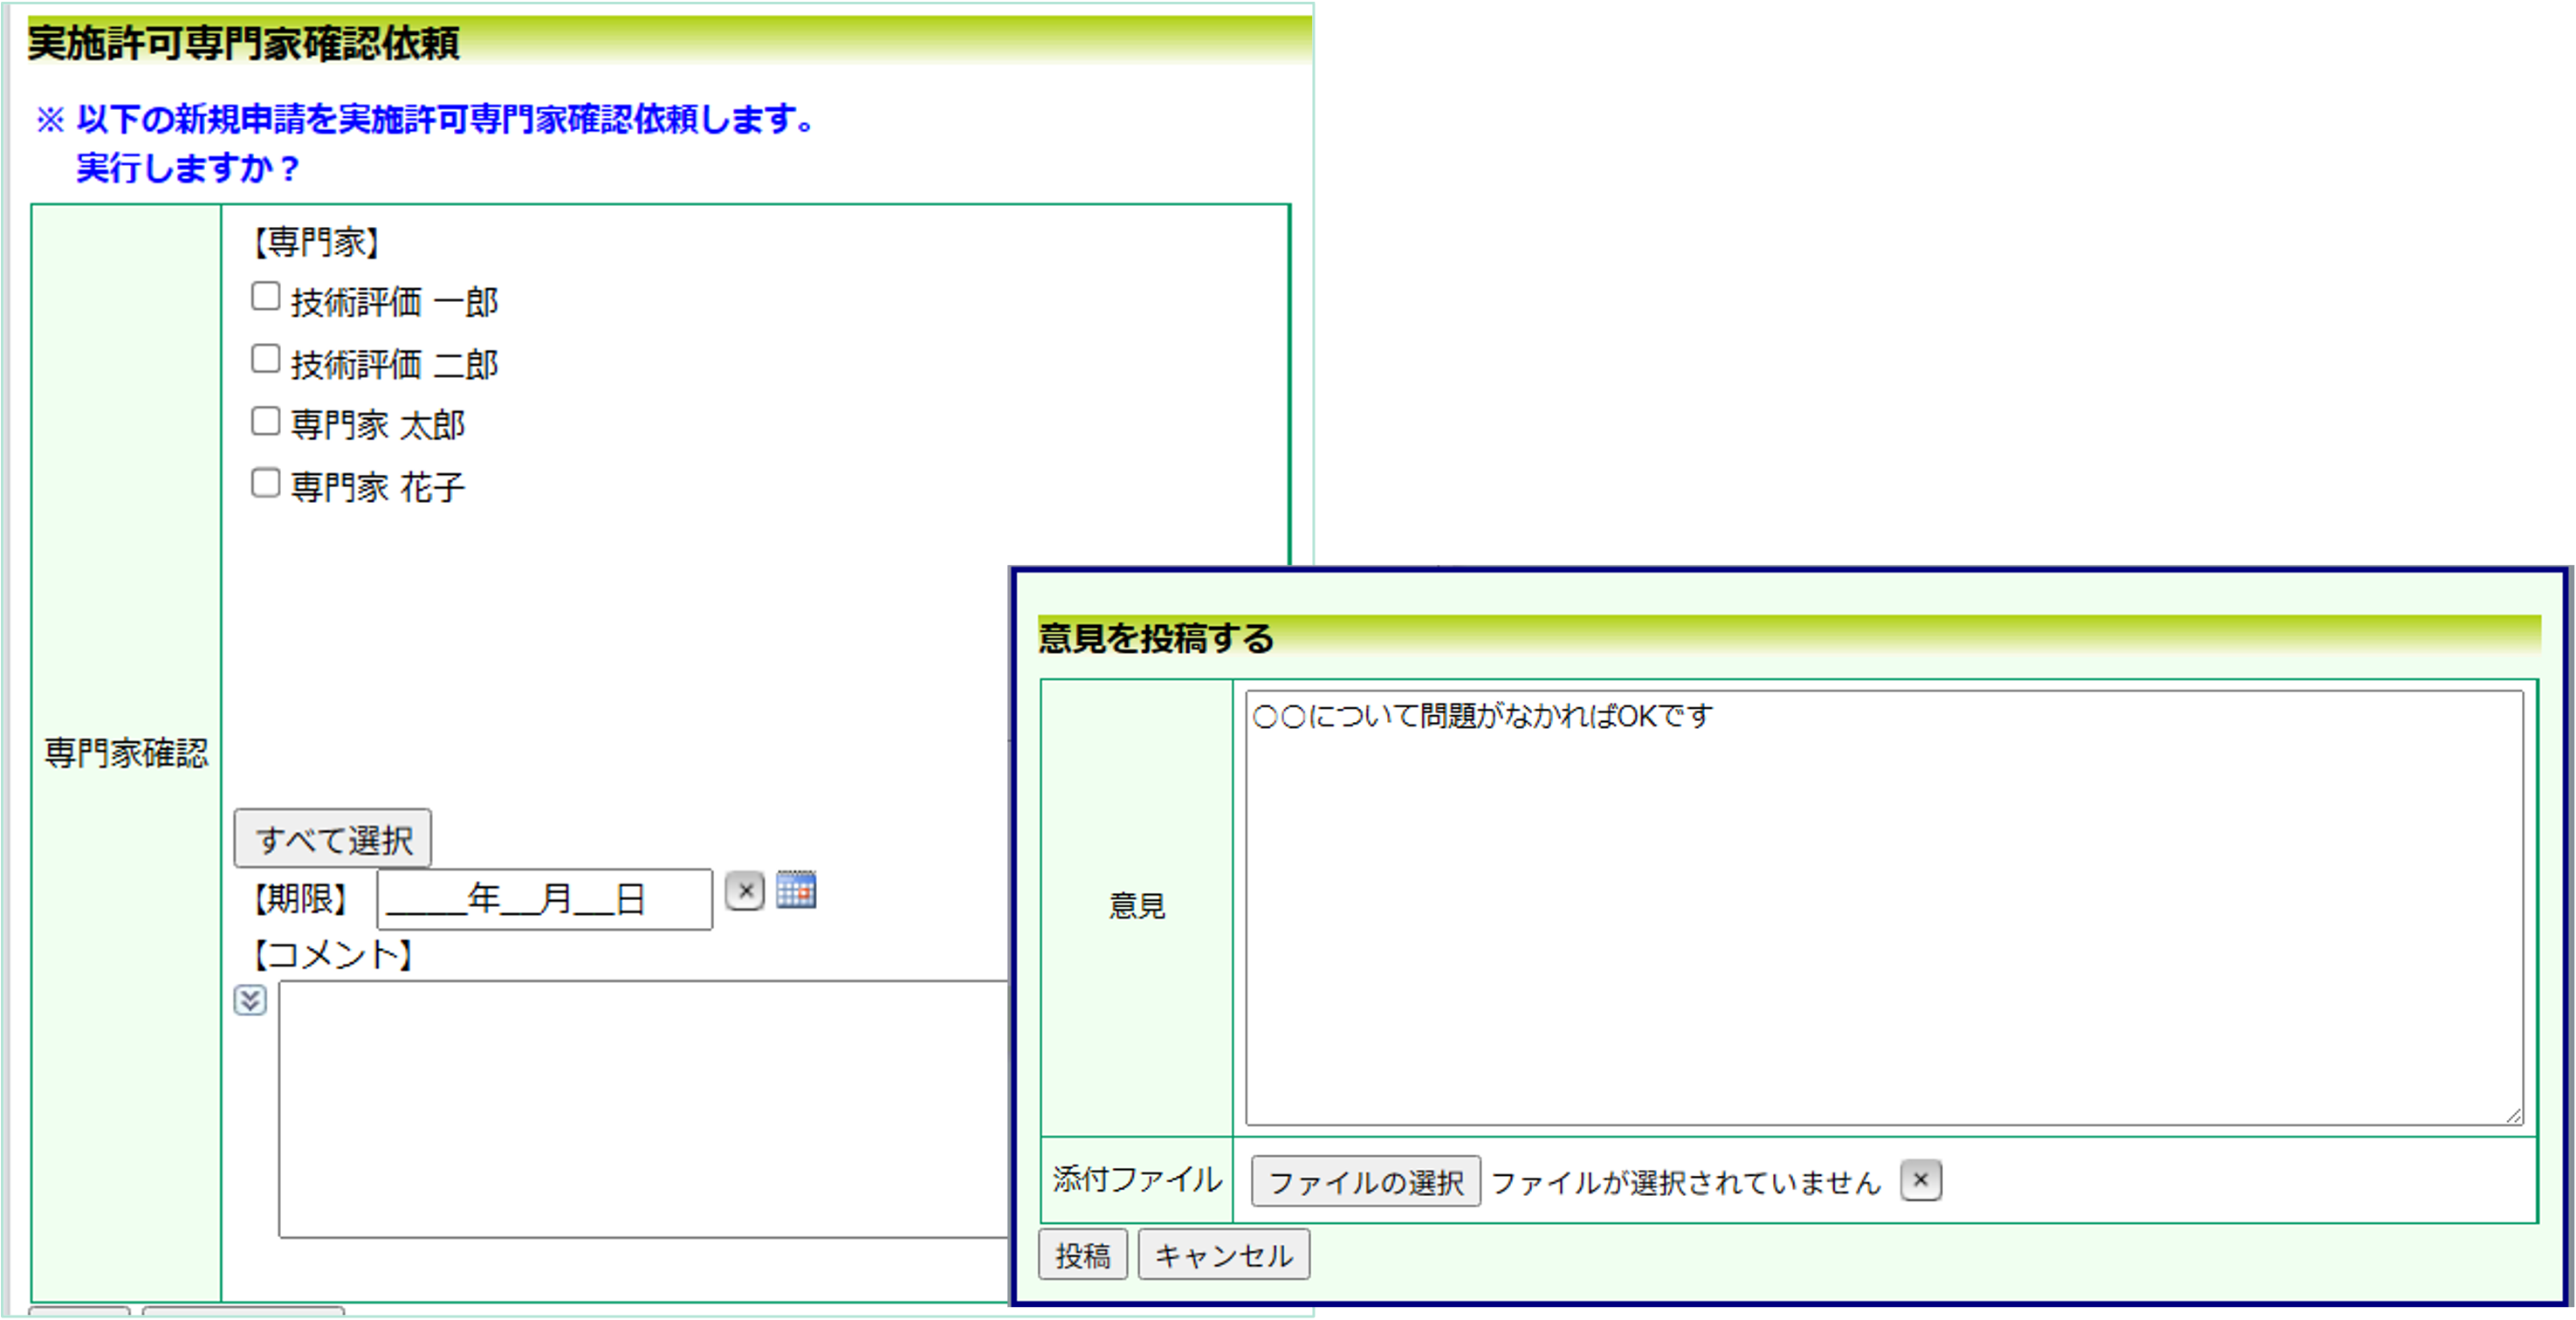Check the 専門家 花子 checkbox

pos(264,482)
